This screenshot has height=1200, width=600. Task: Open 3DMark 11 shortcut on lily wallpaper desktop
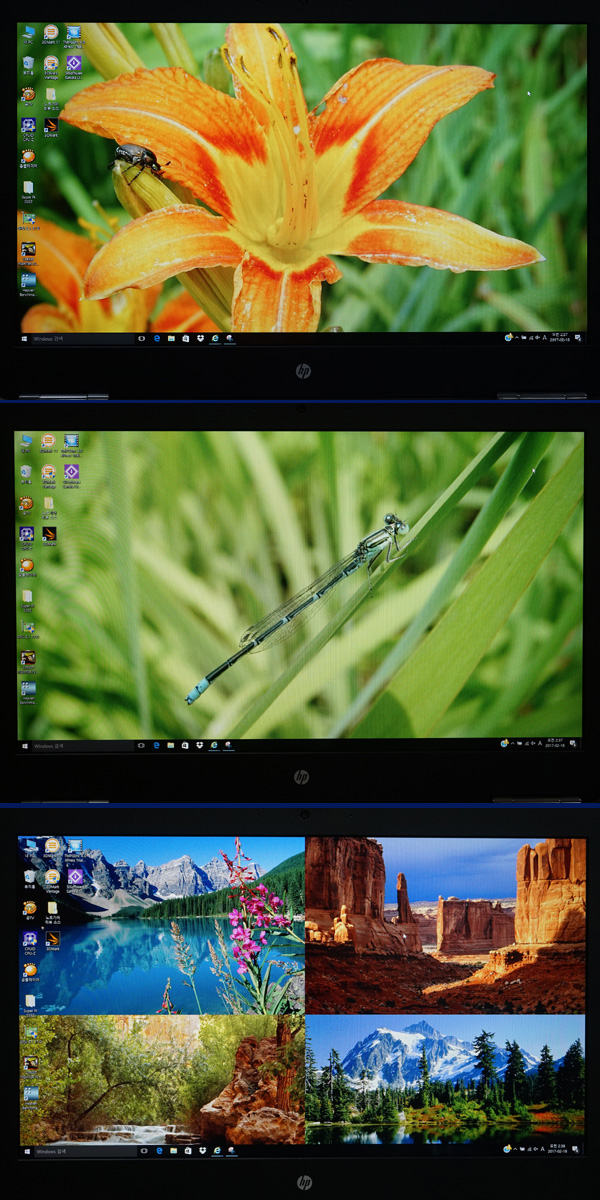click(x=51, y=35)
